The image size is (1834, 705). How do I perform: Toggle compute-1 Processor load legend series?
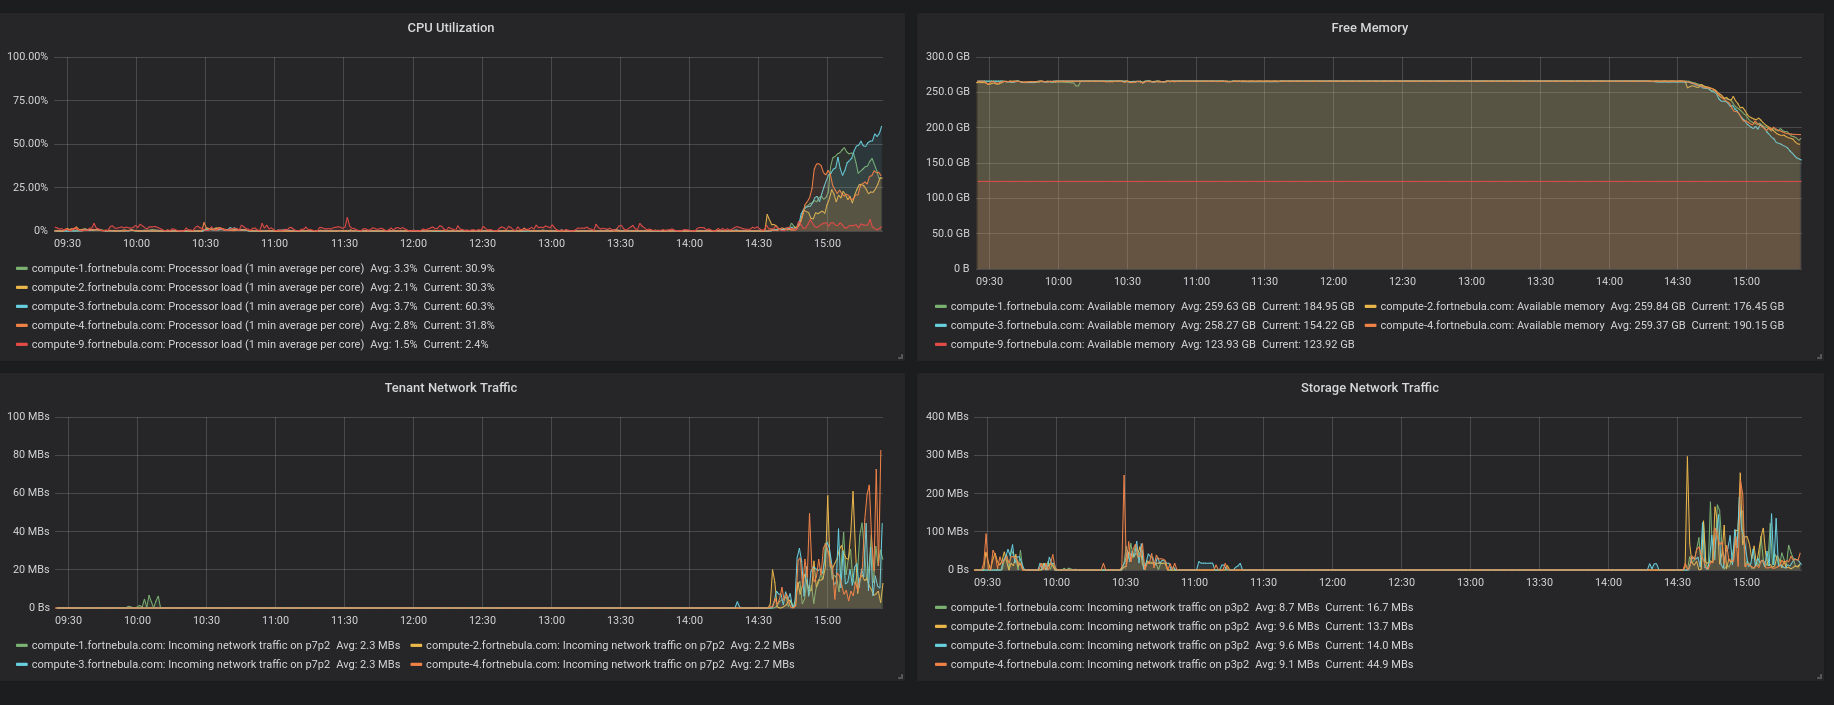coord(197,268)
